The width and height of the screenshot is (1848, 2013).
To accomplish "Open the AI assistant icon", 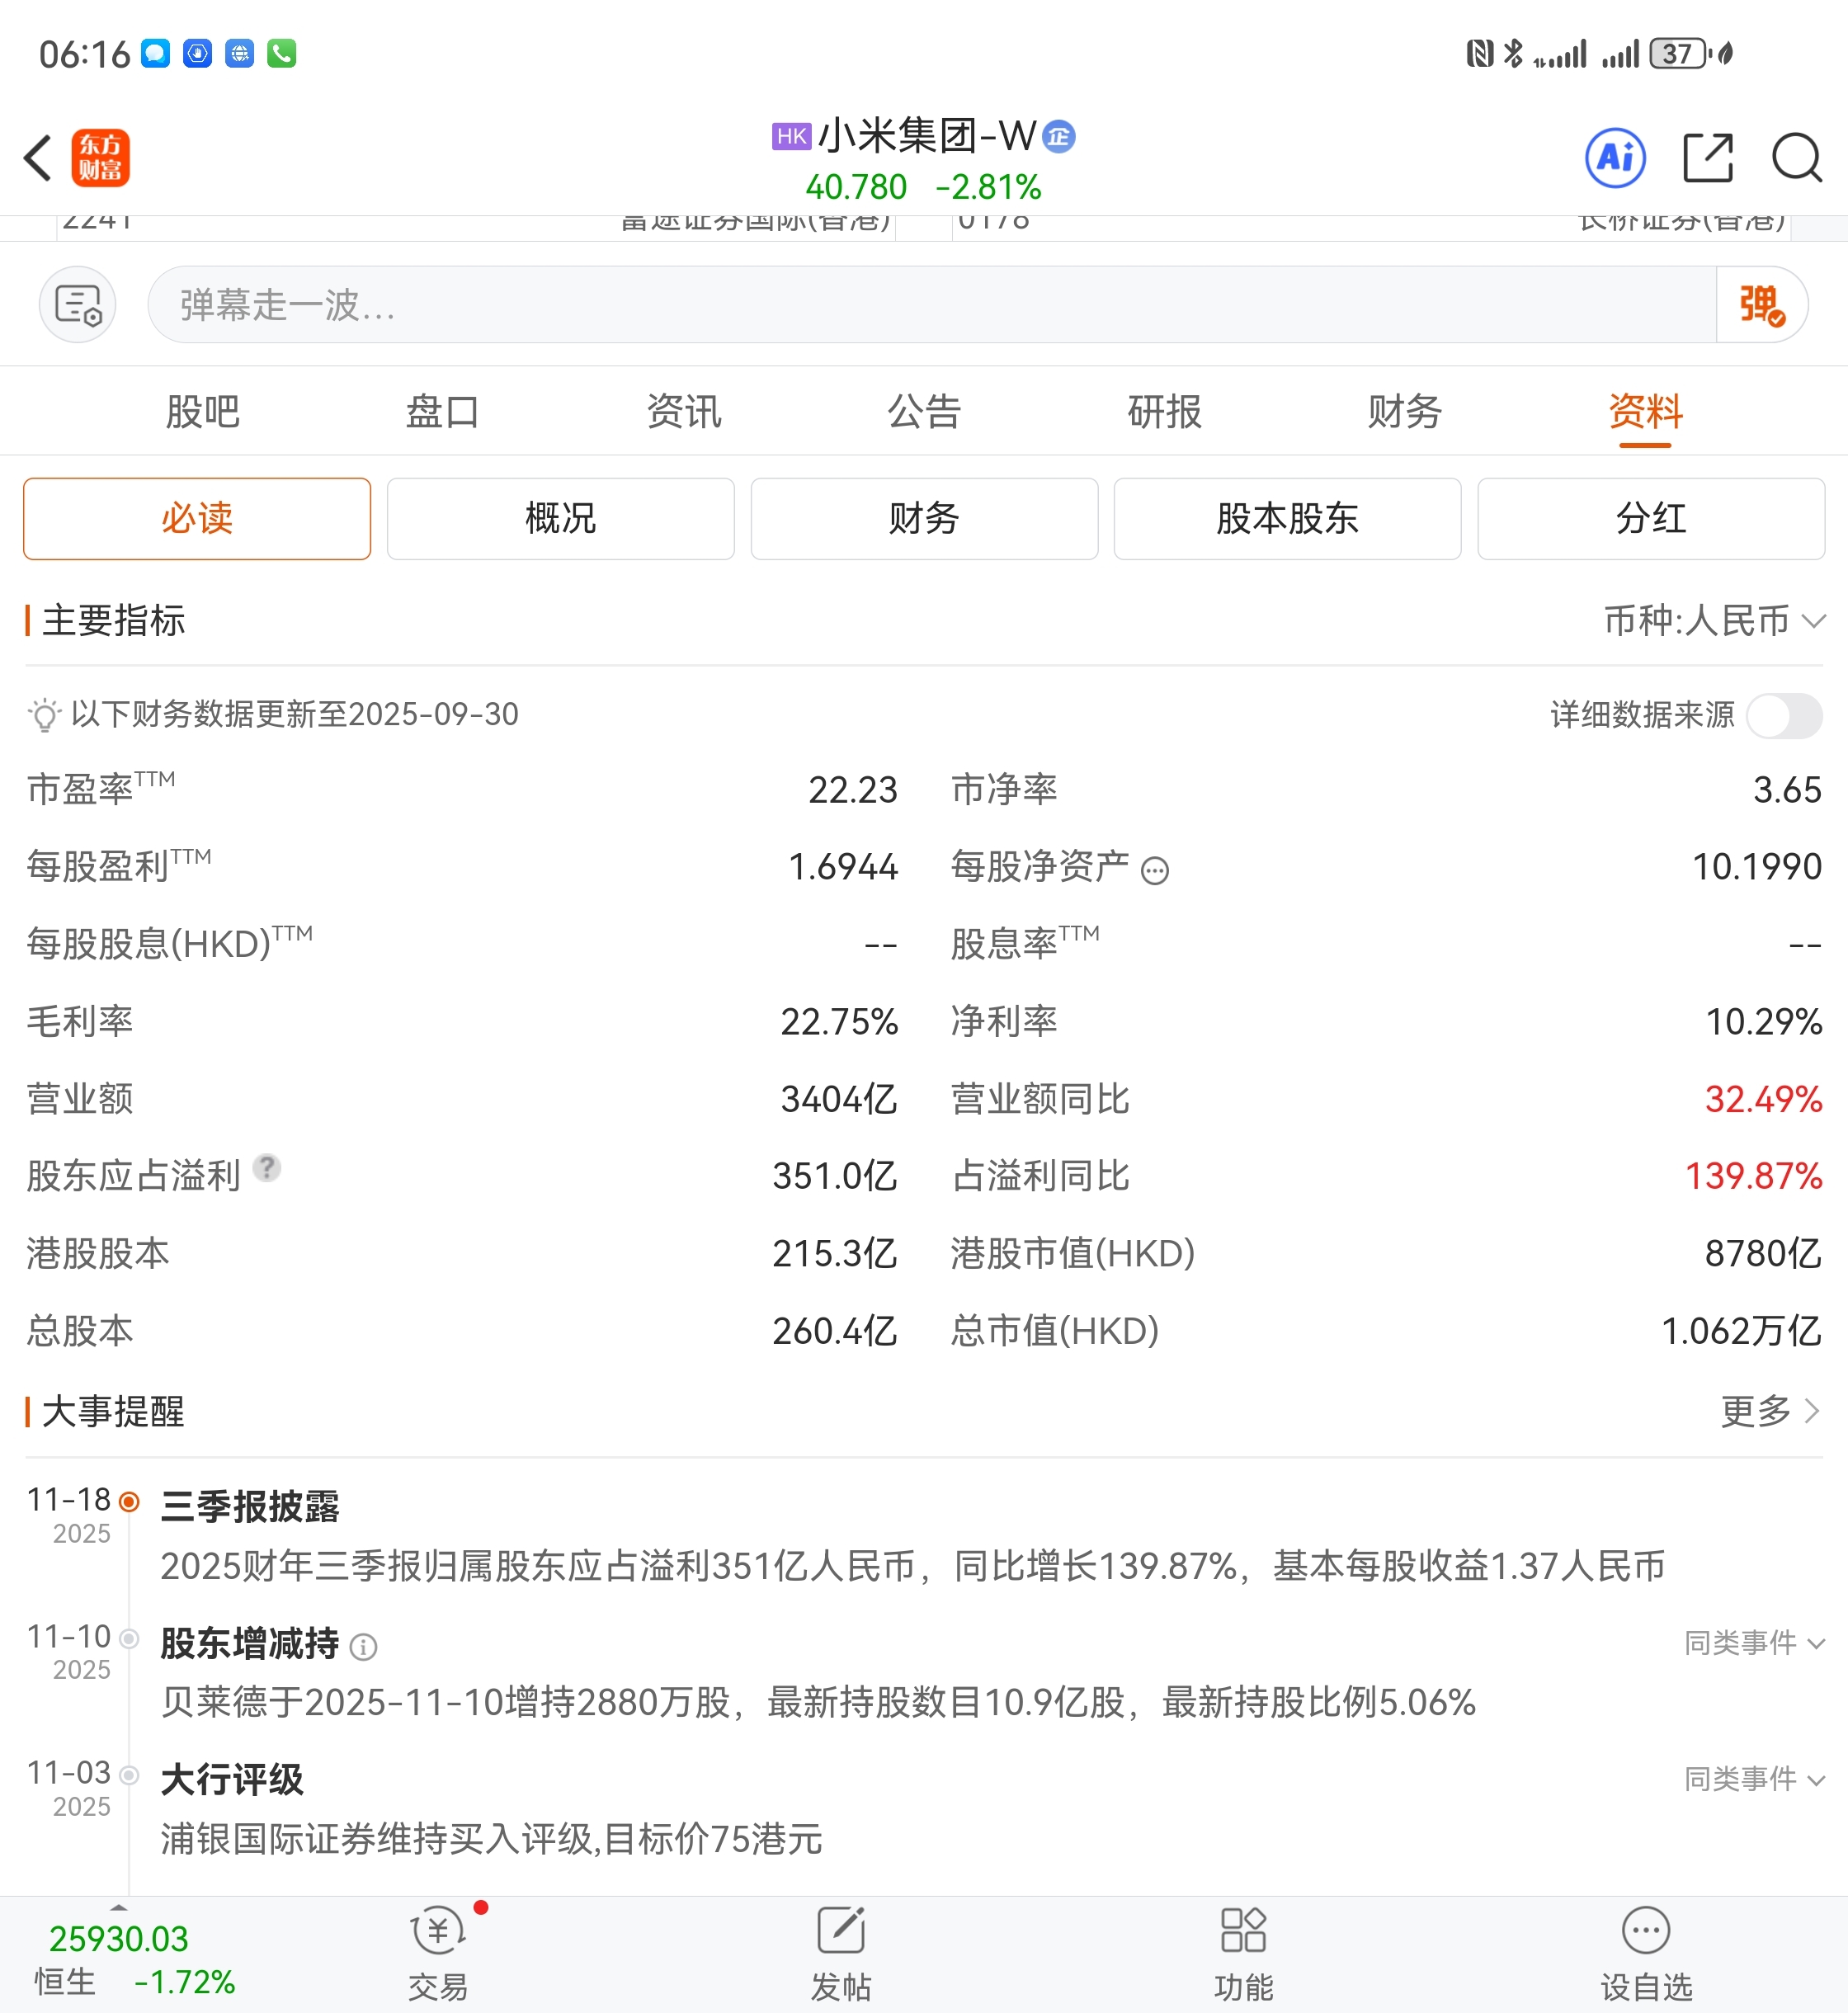I will [x=1615, y=158].
